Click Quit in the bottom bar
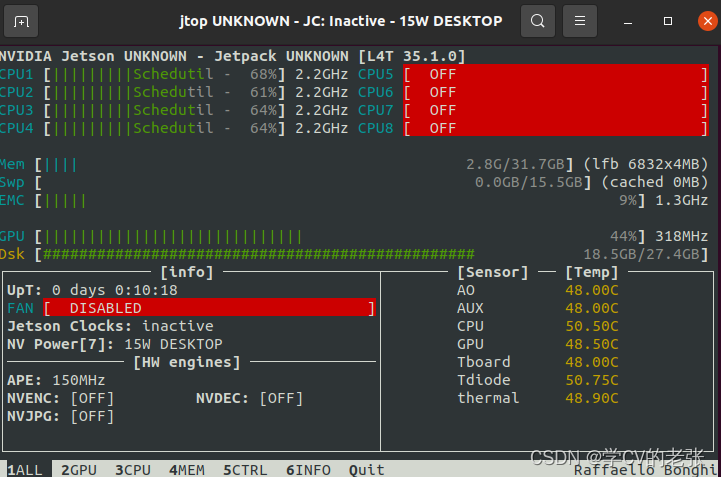 [x=366, y=470]
